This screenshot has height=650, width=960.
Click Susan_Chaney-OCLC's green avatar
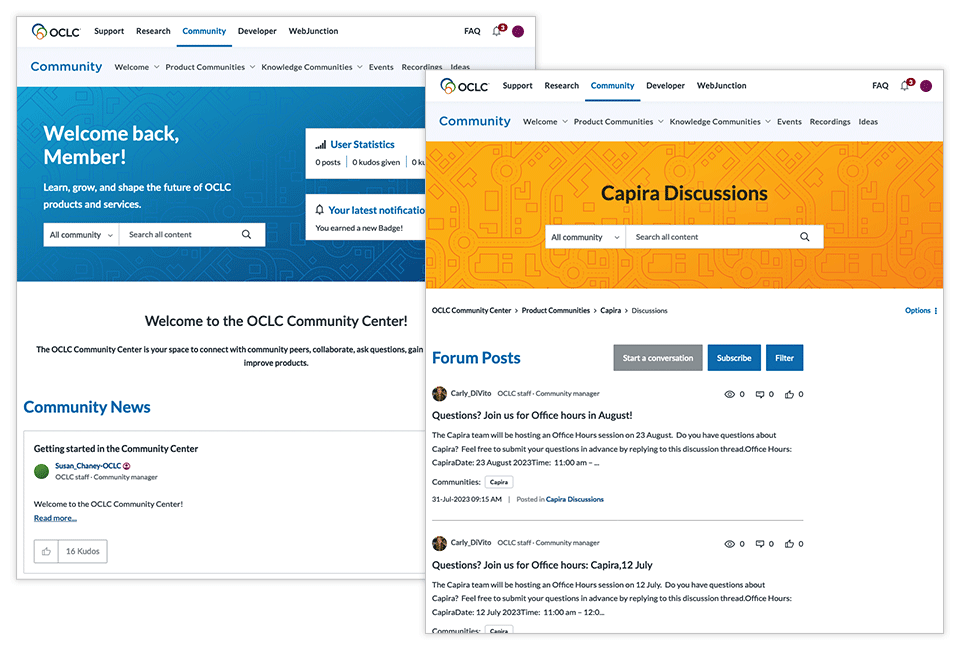click(41, 471)
